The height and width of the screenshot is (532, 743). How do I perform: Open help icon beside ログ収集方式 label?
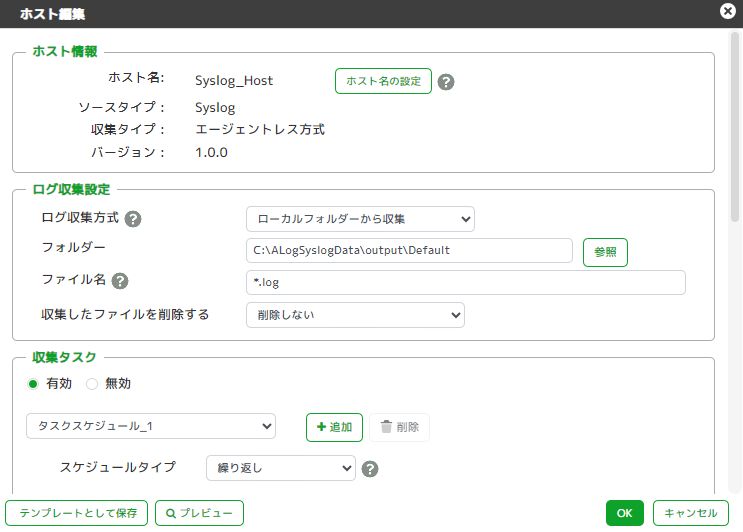(133, 219)
